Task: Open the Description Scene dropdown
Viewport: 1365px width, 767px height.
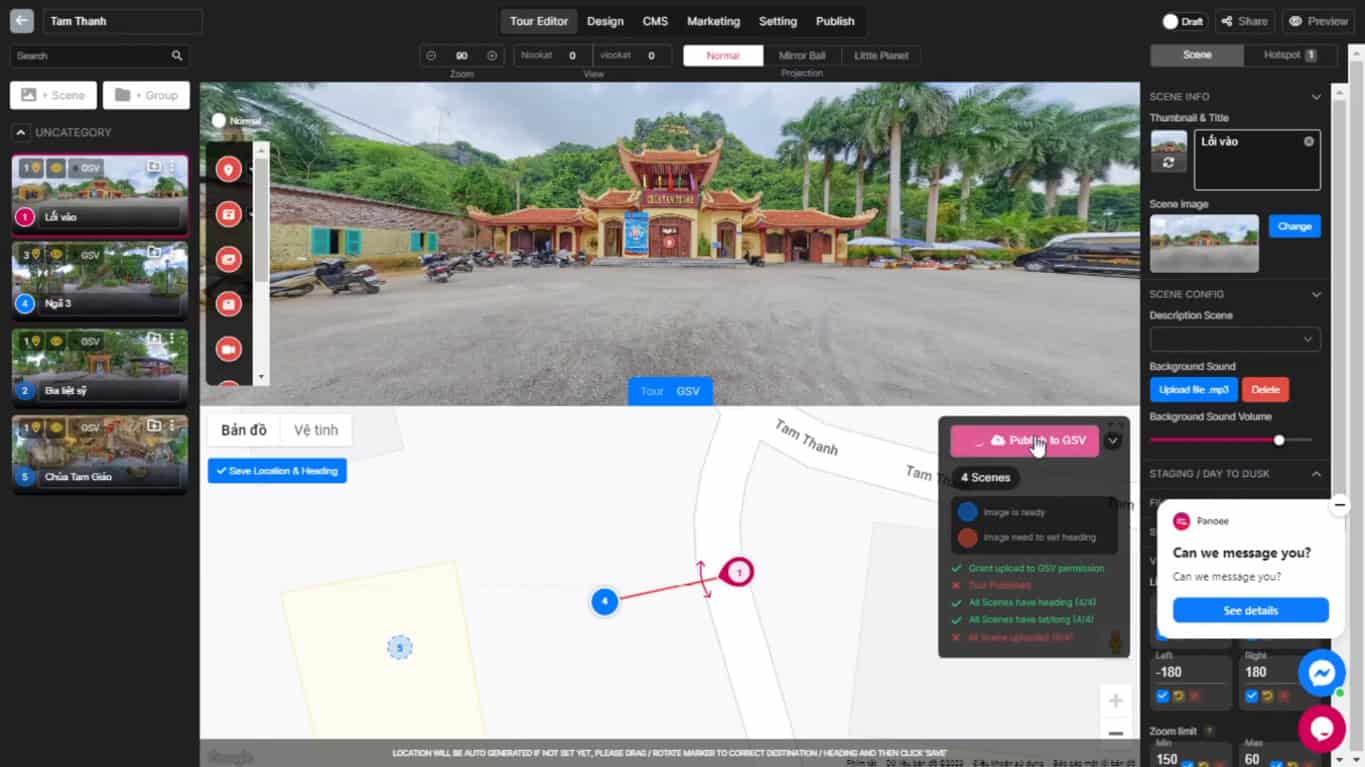Action: coord(1235,340)
